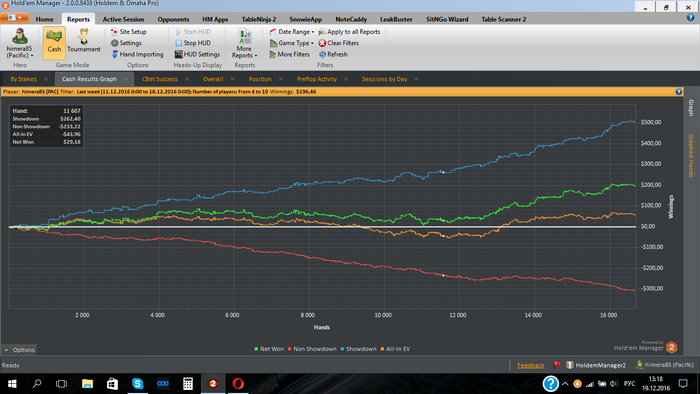Expand the Options panel
Screen dimensions: 700x394
(x=19, y=350)
